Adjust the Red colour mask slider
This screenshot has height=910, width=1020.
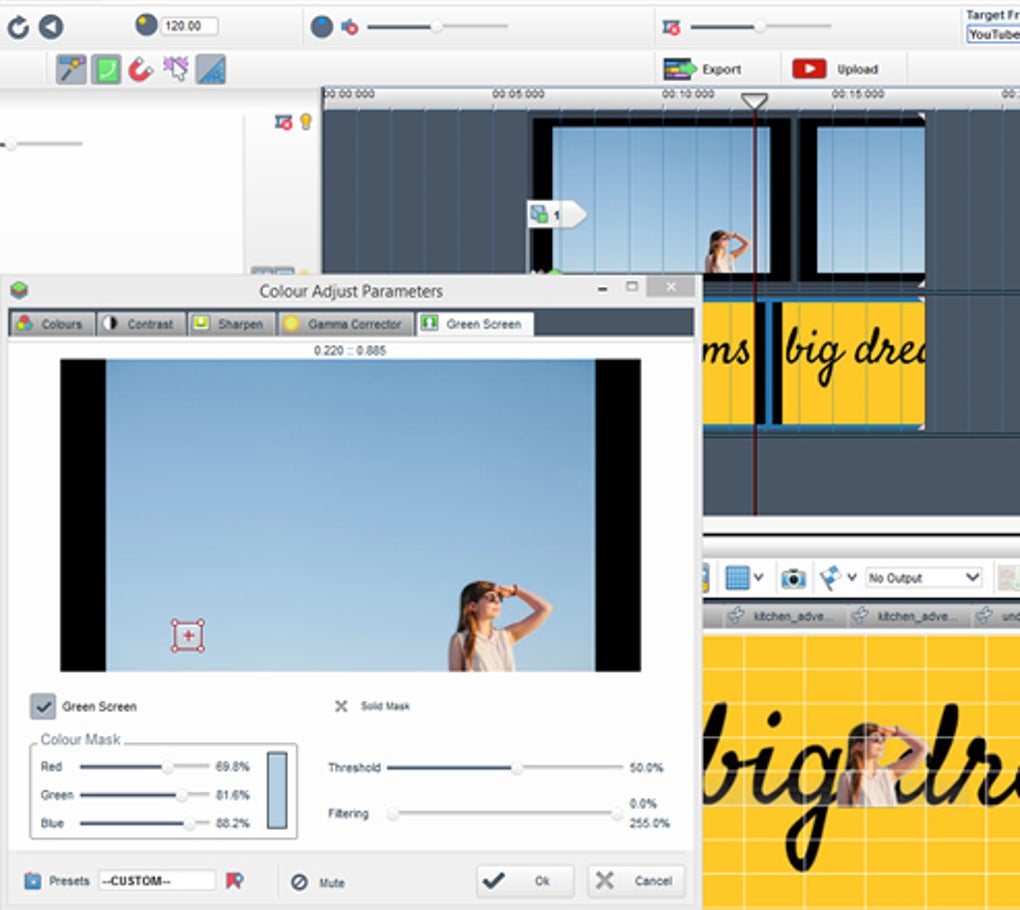pos(167,767)
